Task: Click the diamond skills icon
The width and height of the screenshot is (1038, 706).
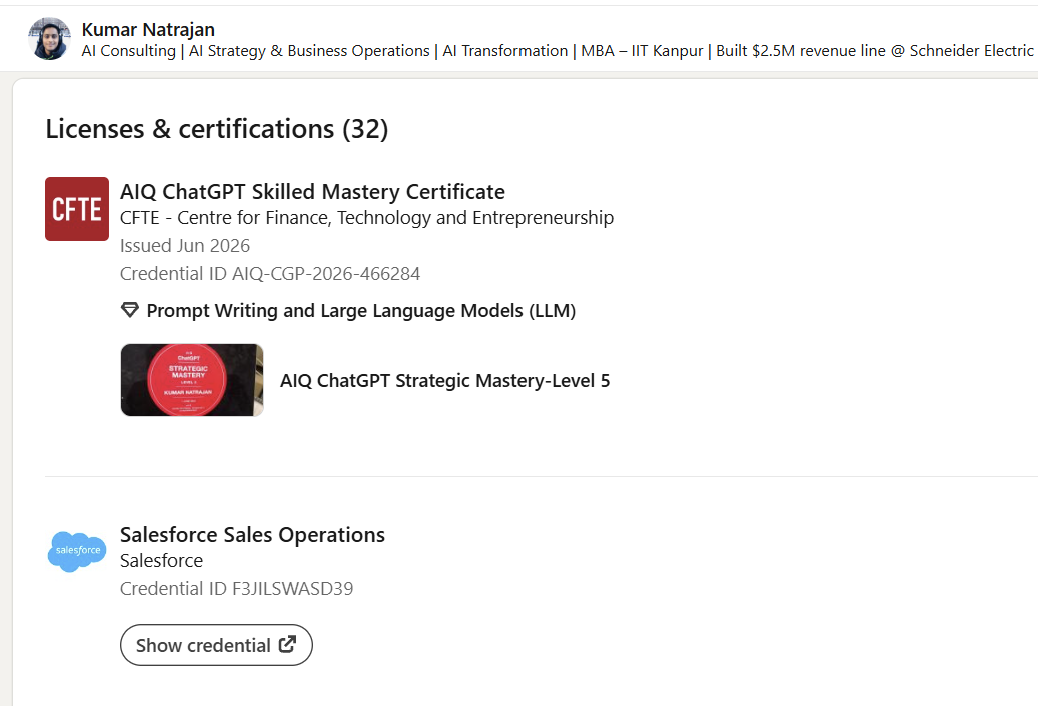Action: [130, 310]
